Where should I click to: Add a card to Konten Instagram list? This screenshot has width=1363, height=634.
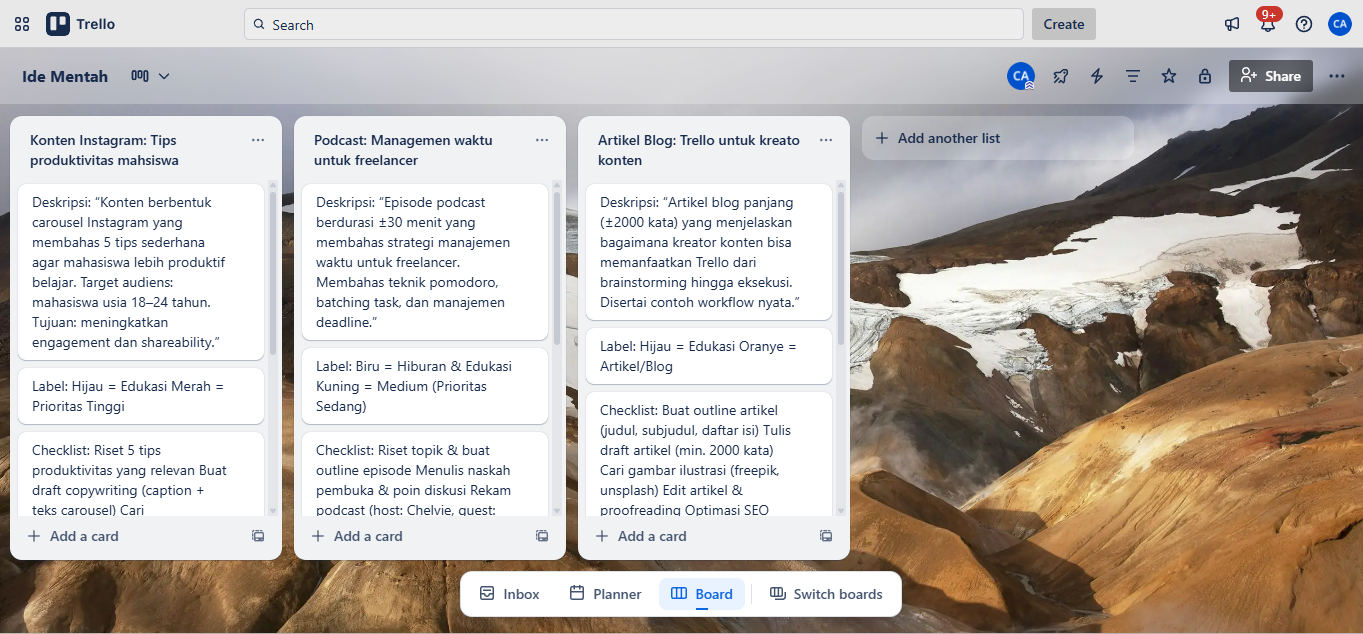click(130, 536)
